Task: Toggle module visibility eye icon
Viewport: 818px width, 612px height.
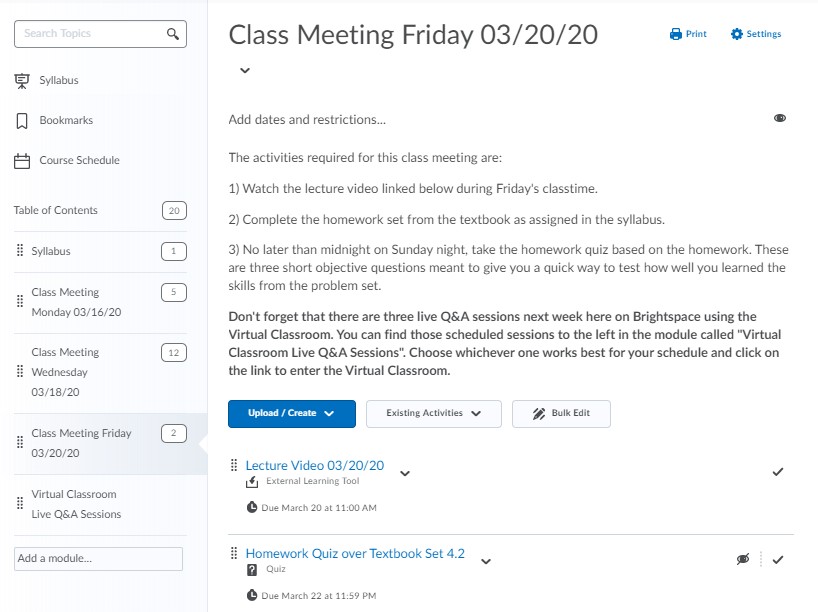Action: click(x=780, y=118)
